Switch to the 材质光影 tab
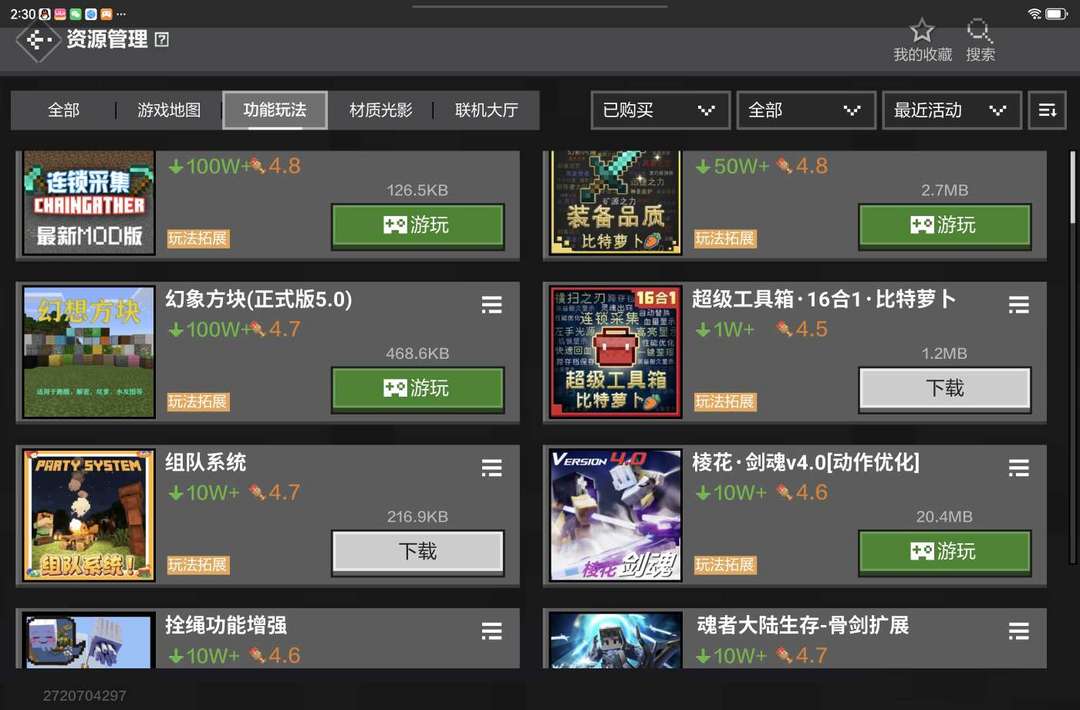 click(x=380, y=110)
